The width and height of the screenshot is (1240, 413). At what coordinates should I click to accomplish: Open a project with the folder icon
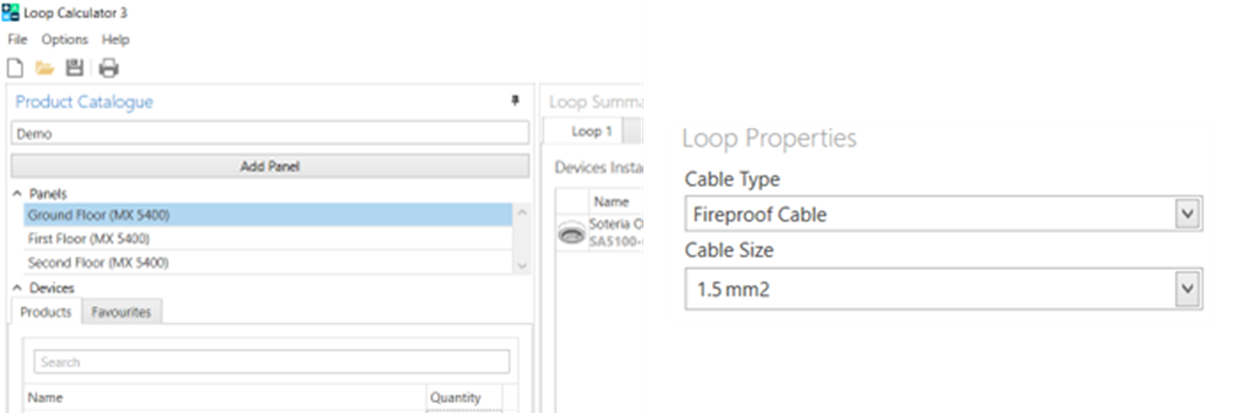pos(44,68)
